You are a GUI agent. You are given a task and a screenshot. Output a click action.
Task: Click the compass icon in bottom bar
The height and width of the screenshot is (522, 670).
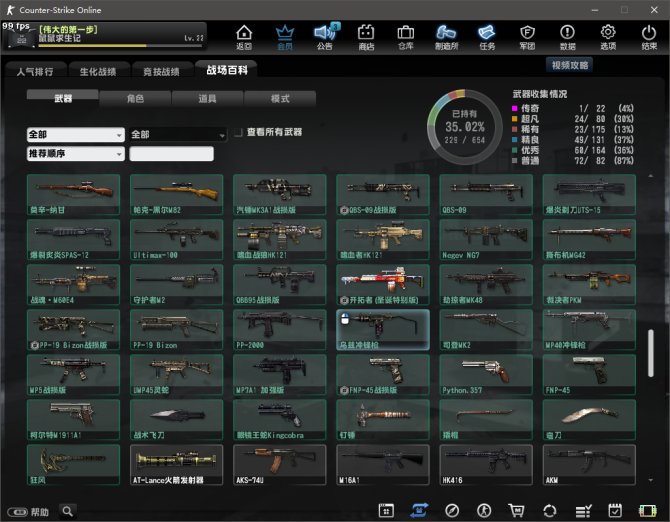point(452,510)
